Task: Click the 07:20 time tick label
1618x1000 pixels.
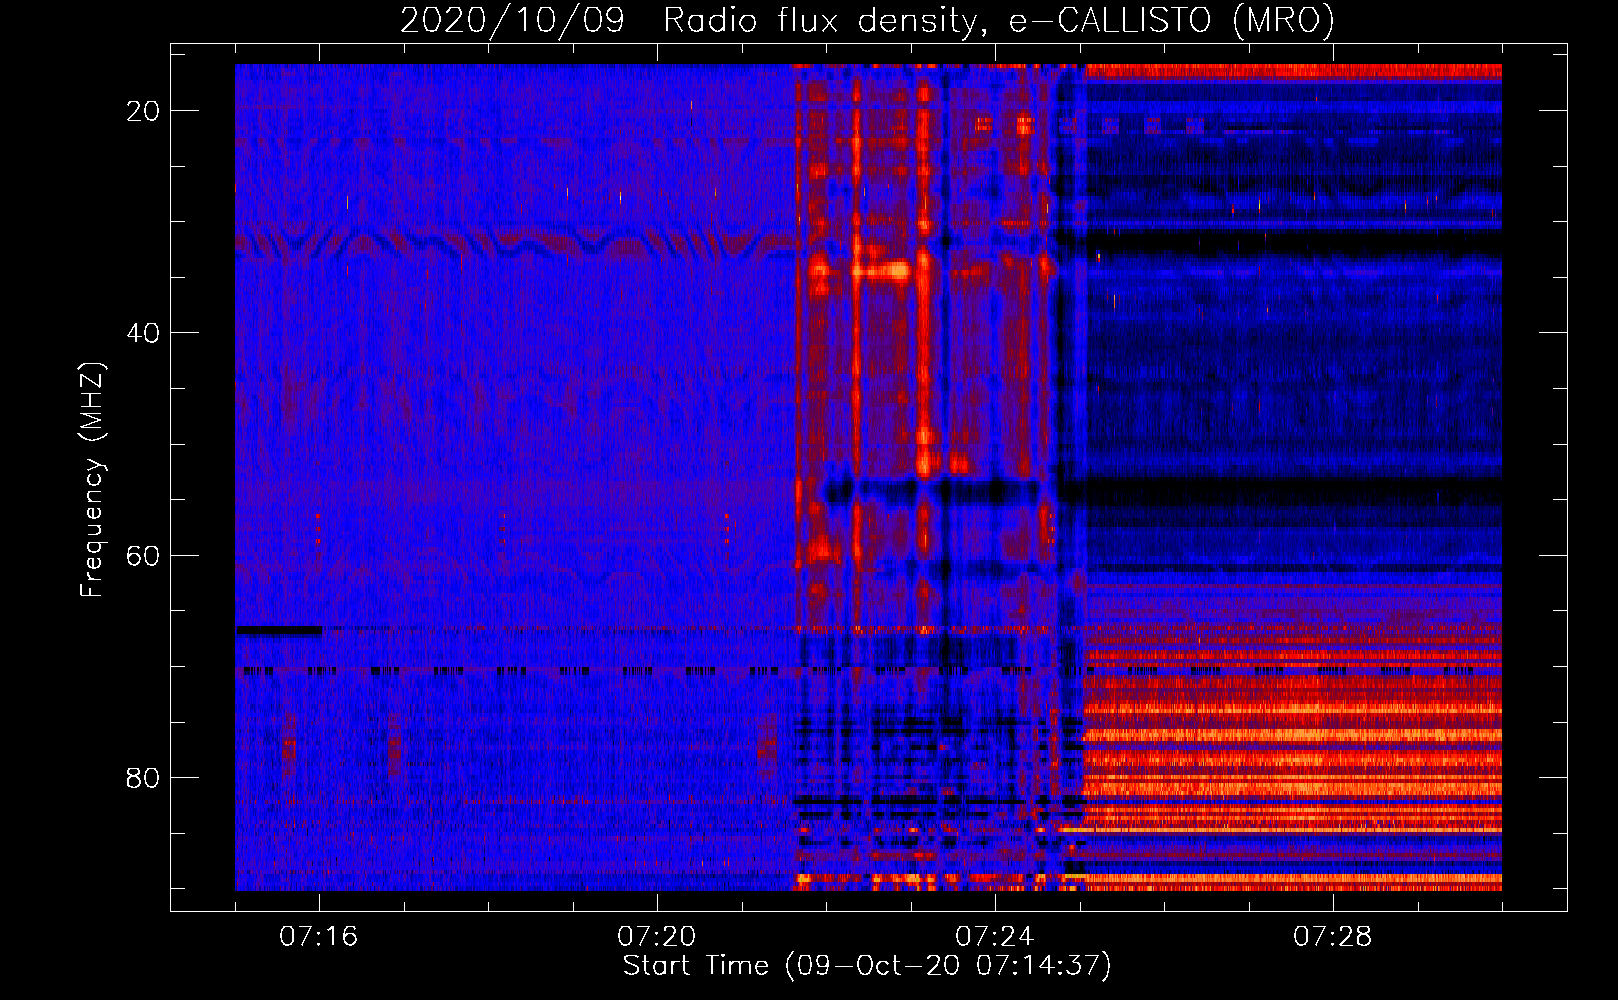Action: 657,937
